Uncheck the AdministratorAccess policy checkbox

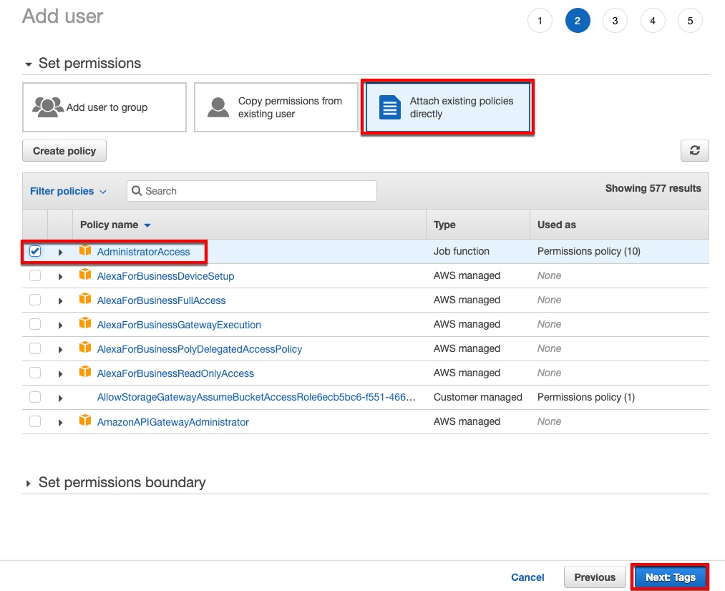pyautogui.click(x=35, y=251)
